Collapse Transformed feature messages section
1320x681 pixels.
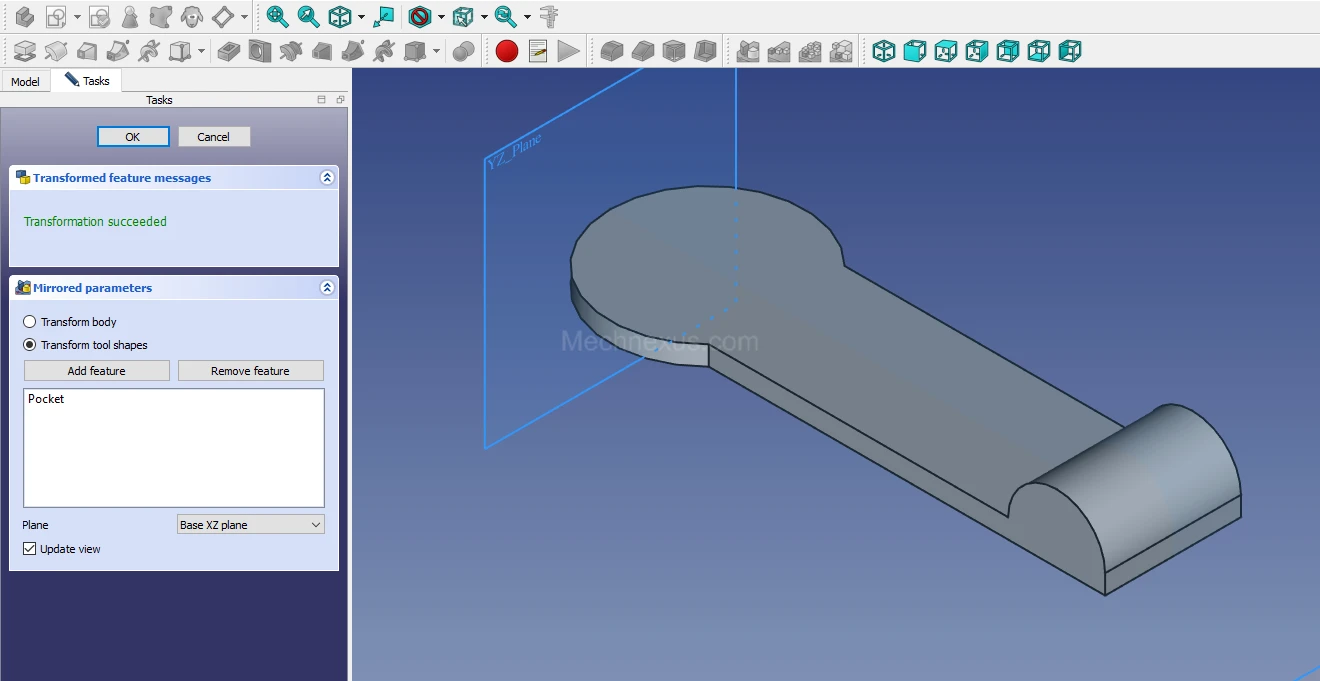326,178
